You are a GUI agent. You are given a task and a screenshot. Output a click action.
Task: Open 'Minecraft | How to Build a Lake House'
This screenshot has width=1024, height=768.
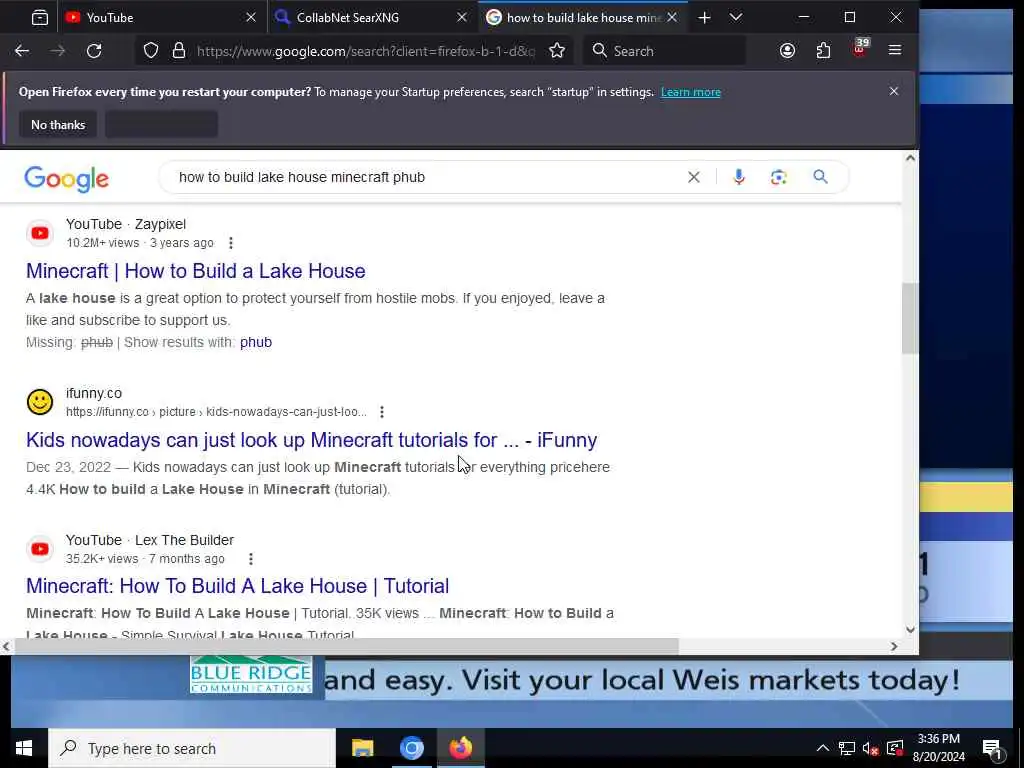195,271
